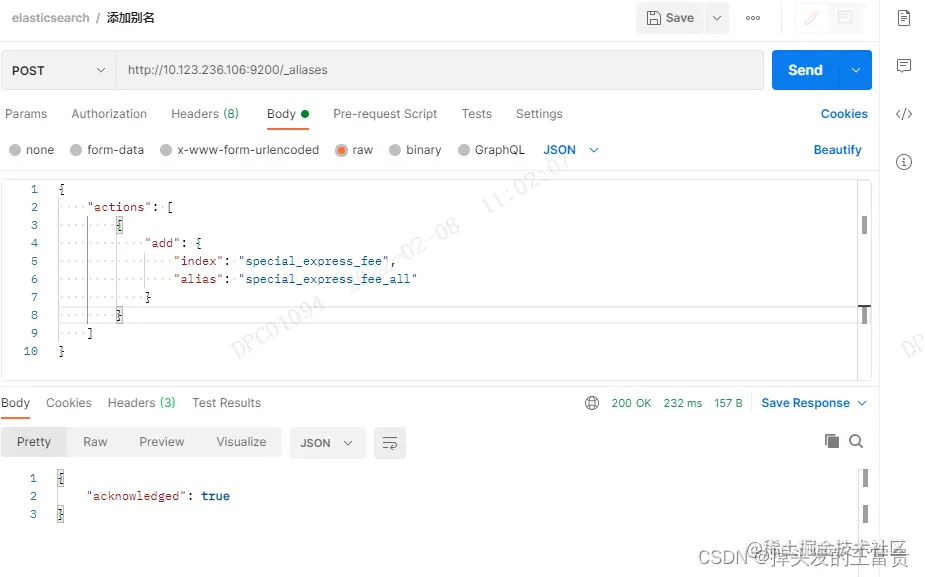Open the three-dots more actions menu
Screen dimensions: 925x577
click(x=753, y=18)
